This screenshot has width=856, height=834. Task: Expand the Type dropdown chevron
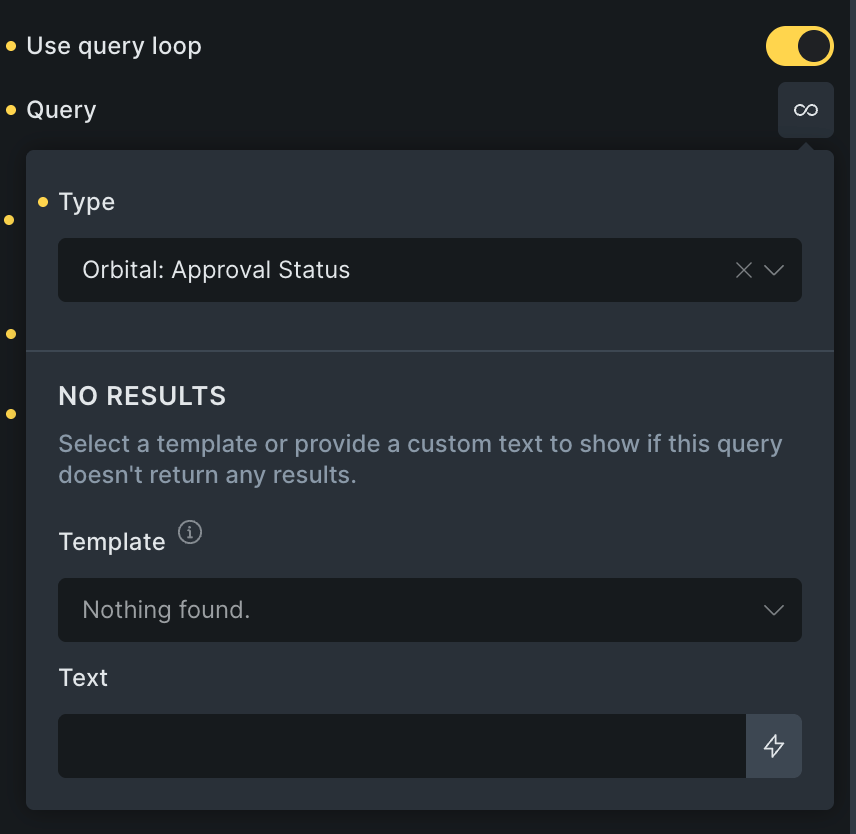tap(774, 270)
